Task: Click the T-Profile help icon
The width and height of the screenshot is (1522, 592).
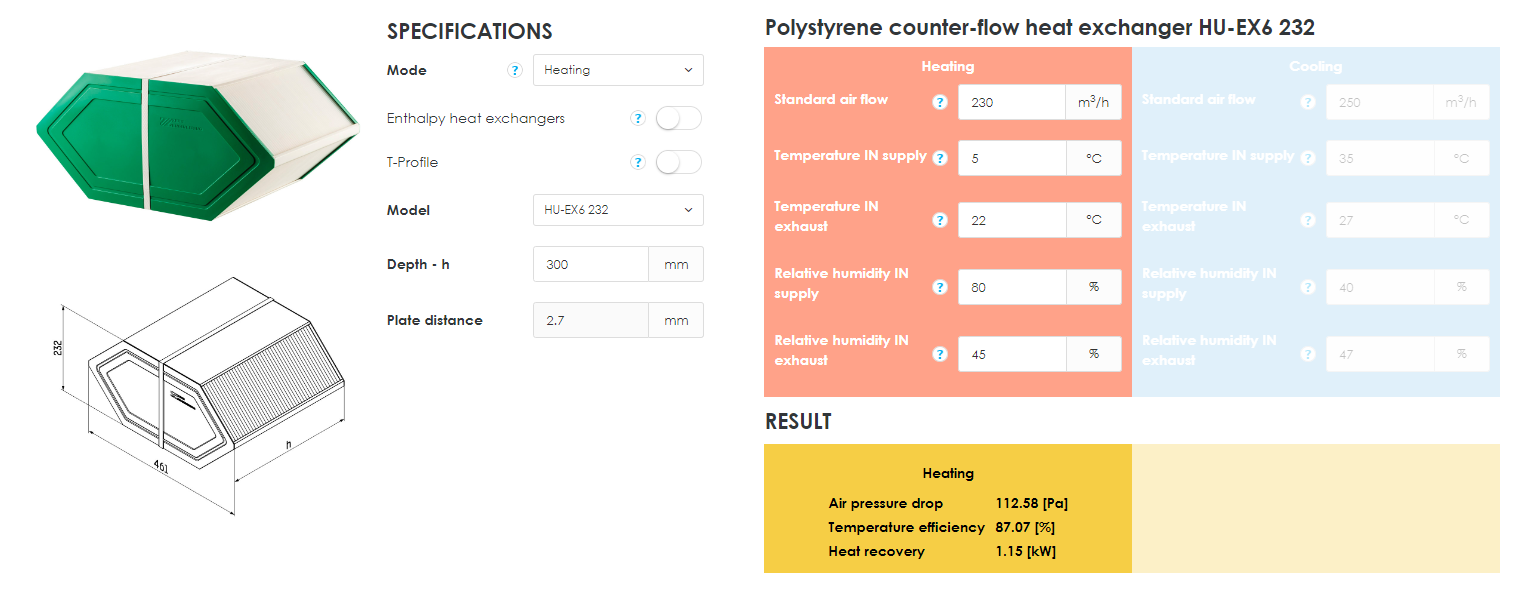Action: (x=638, y=162)
